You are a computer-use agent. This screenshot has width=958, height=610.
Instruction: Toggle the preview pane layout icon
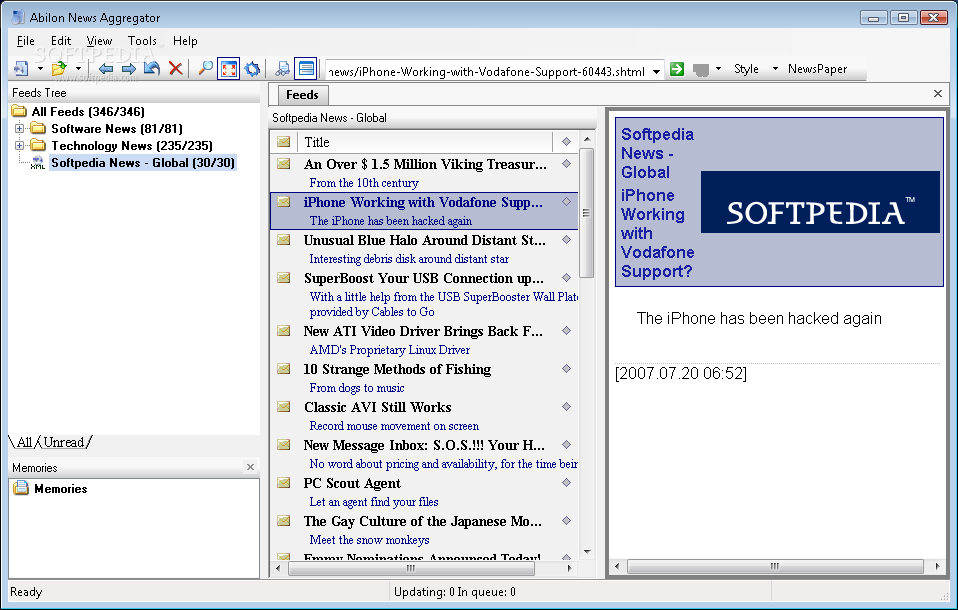(x=305, y=68)
